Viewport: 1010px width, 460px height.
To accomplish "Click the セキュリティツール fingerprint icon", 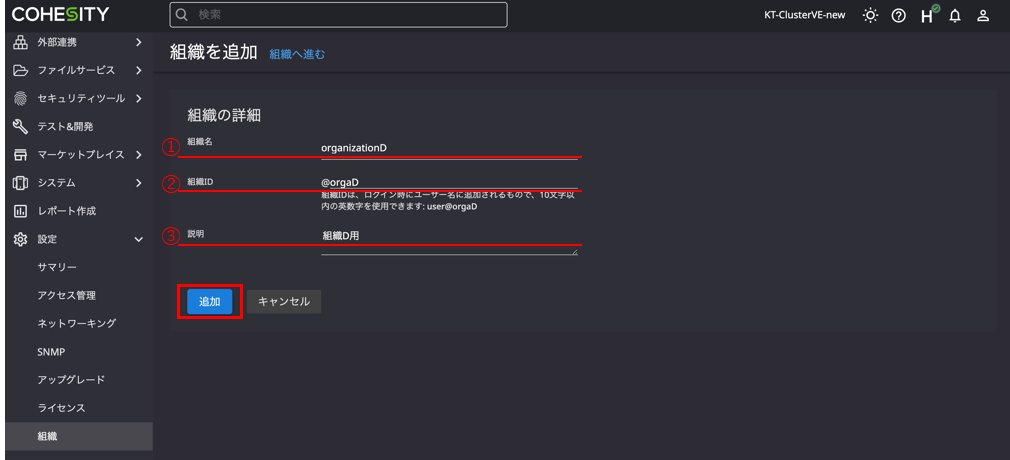I will (21, 99).
